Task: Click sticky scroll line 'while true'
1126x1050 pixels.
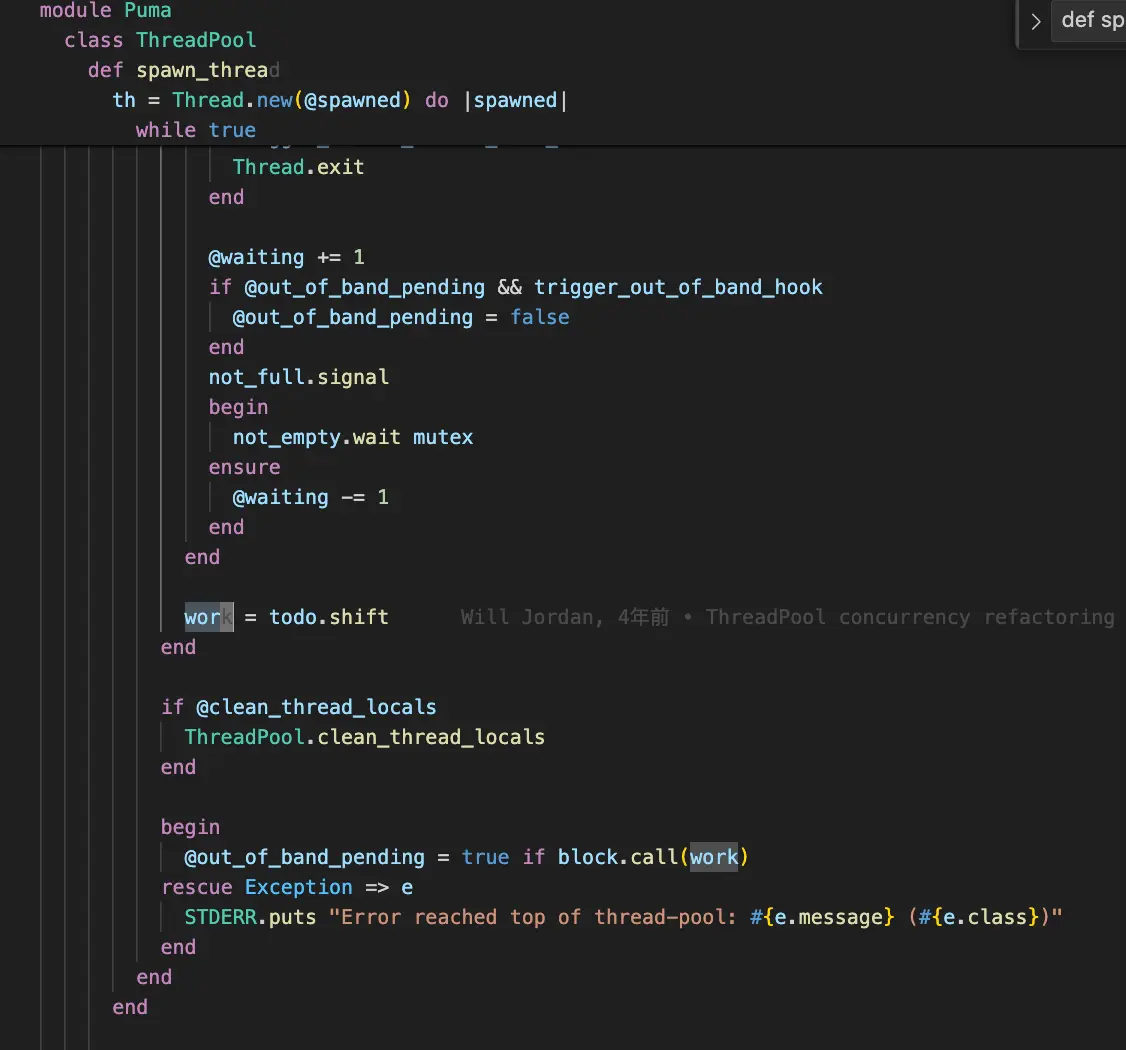Action: pos(196,130)
